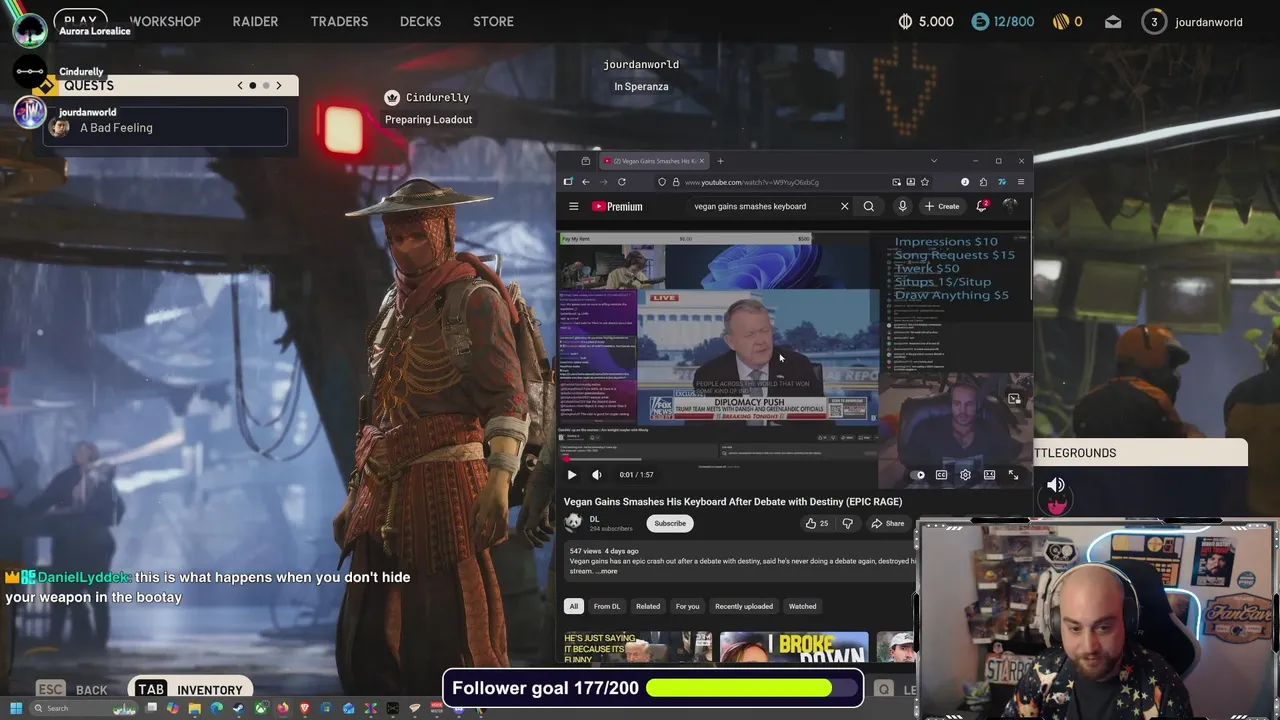
Task: Subscribe to the DL channel
Action: 670,523
